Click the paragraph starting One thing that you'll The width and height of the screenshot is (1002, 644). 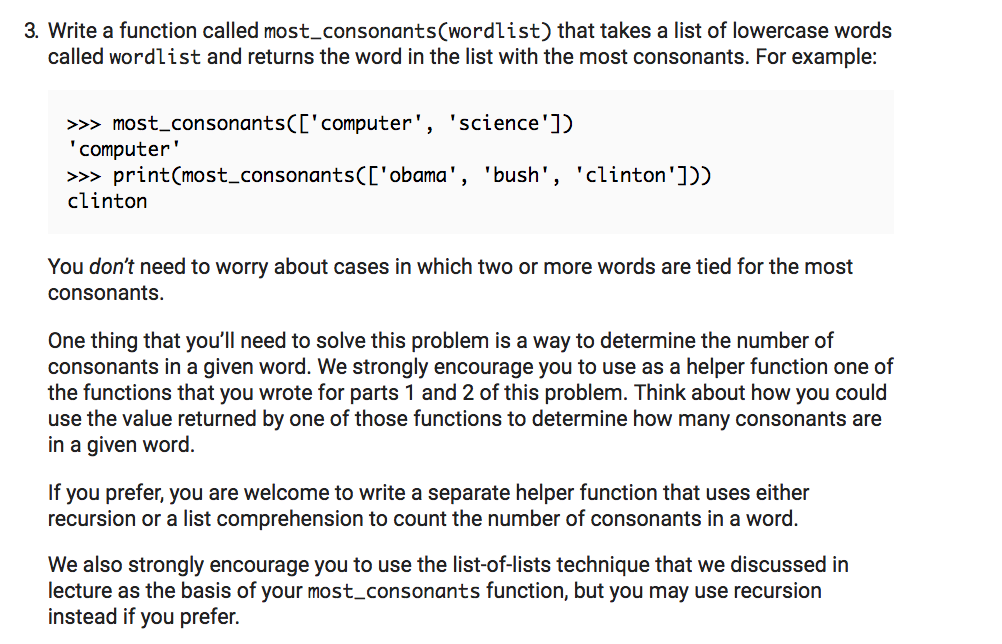[x=470, y=392]
